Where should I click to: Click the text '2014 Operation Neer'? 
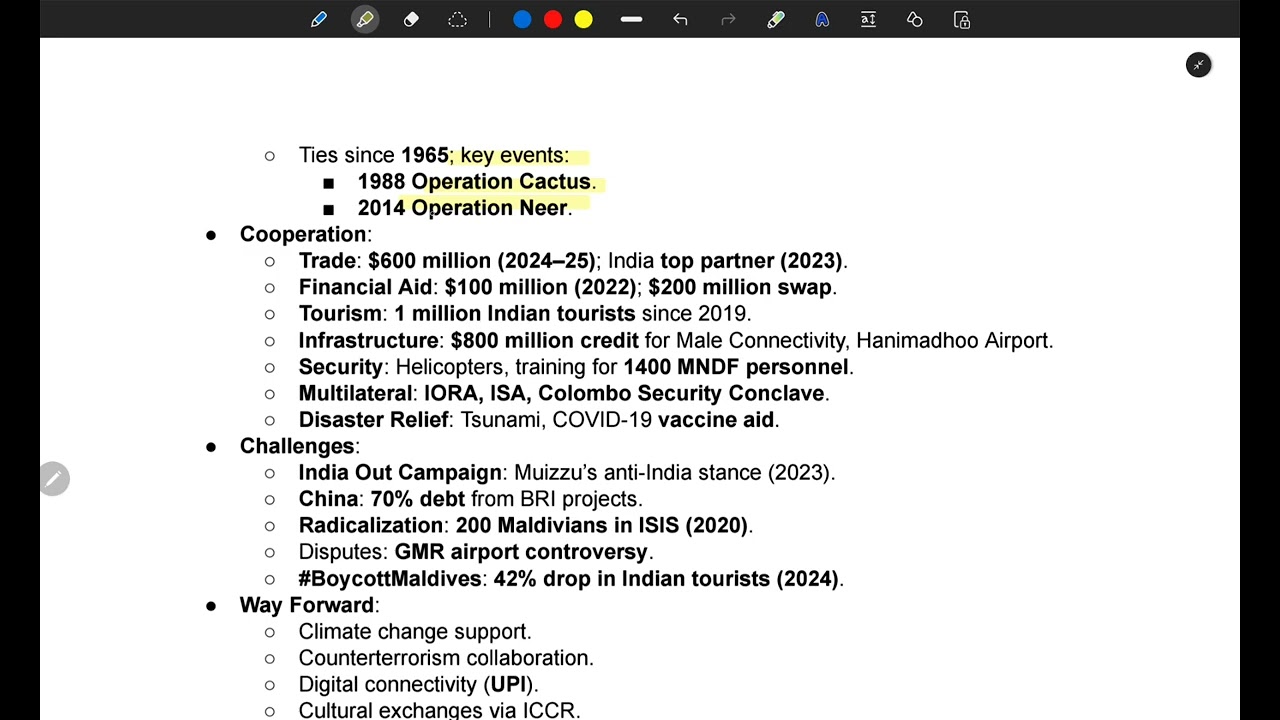click(x=462, y=208)
